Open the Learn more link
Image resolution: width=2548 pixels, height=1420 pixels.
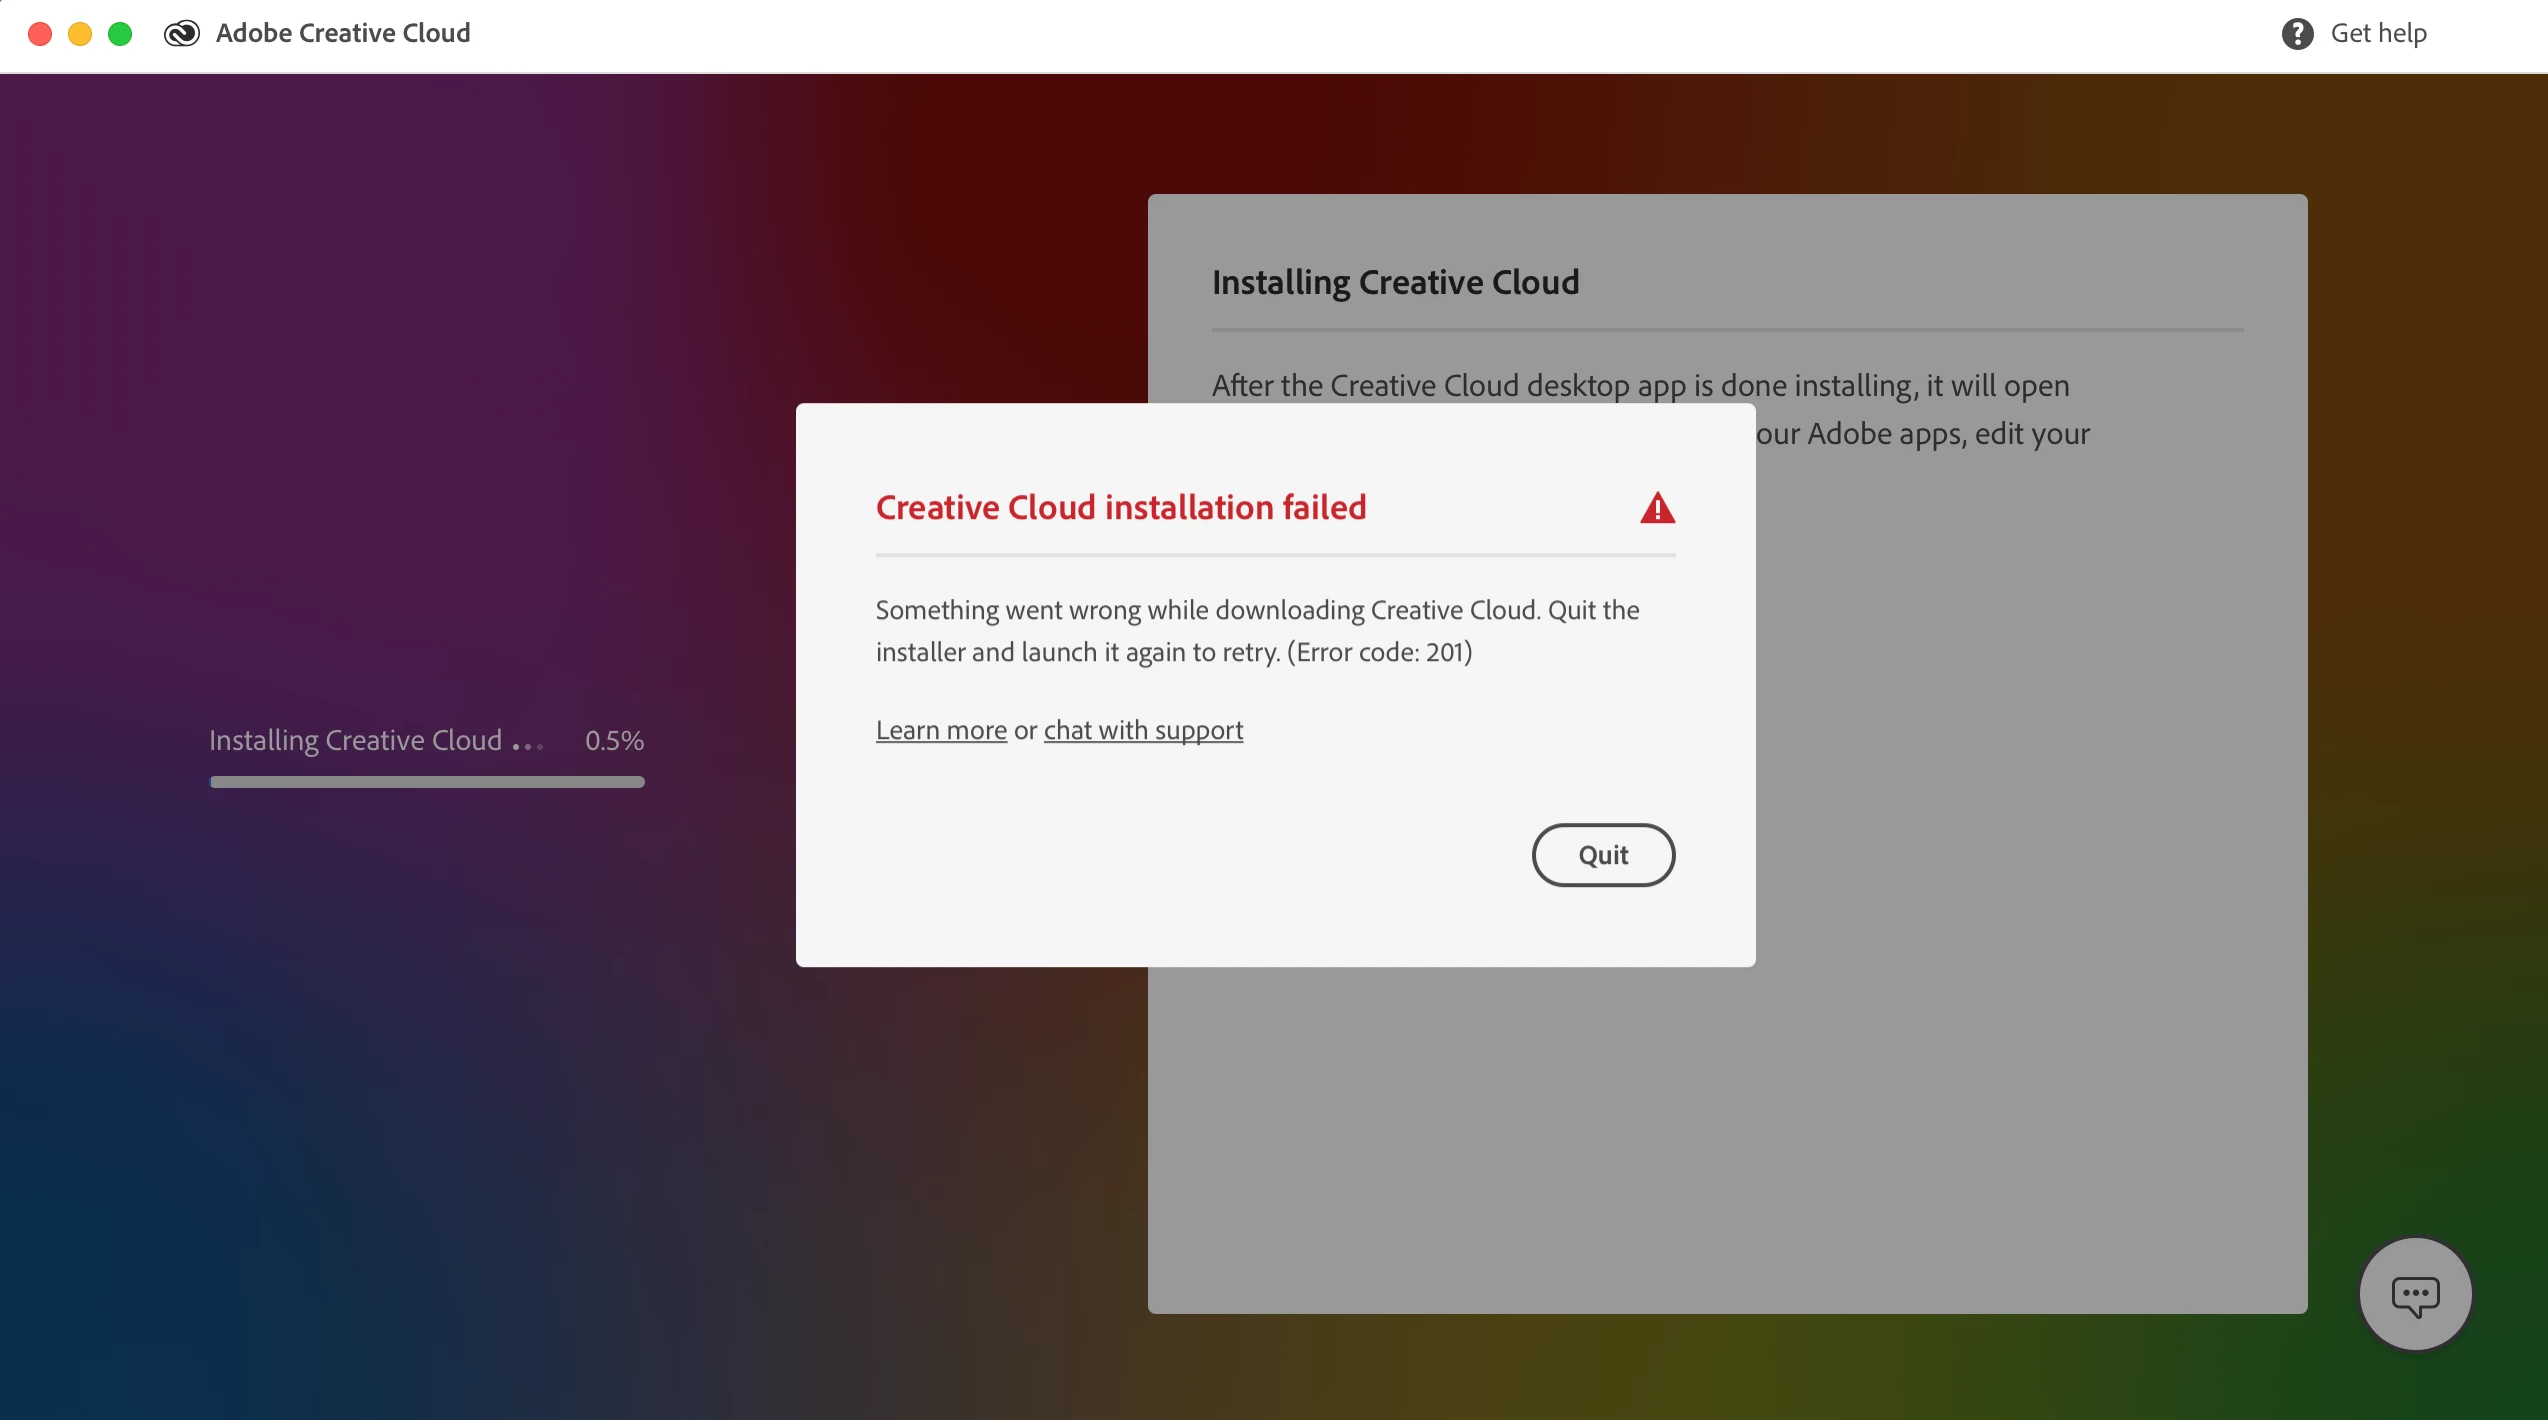[x=941, y=730]
